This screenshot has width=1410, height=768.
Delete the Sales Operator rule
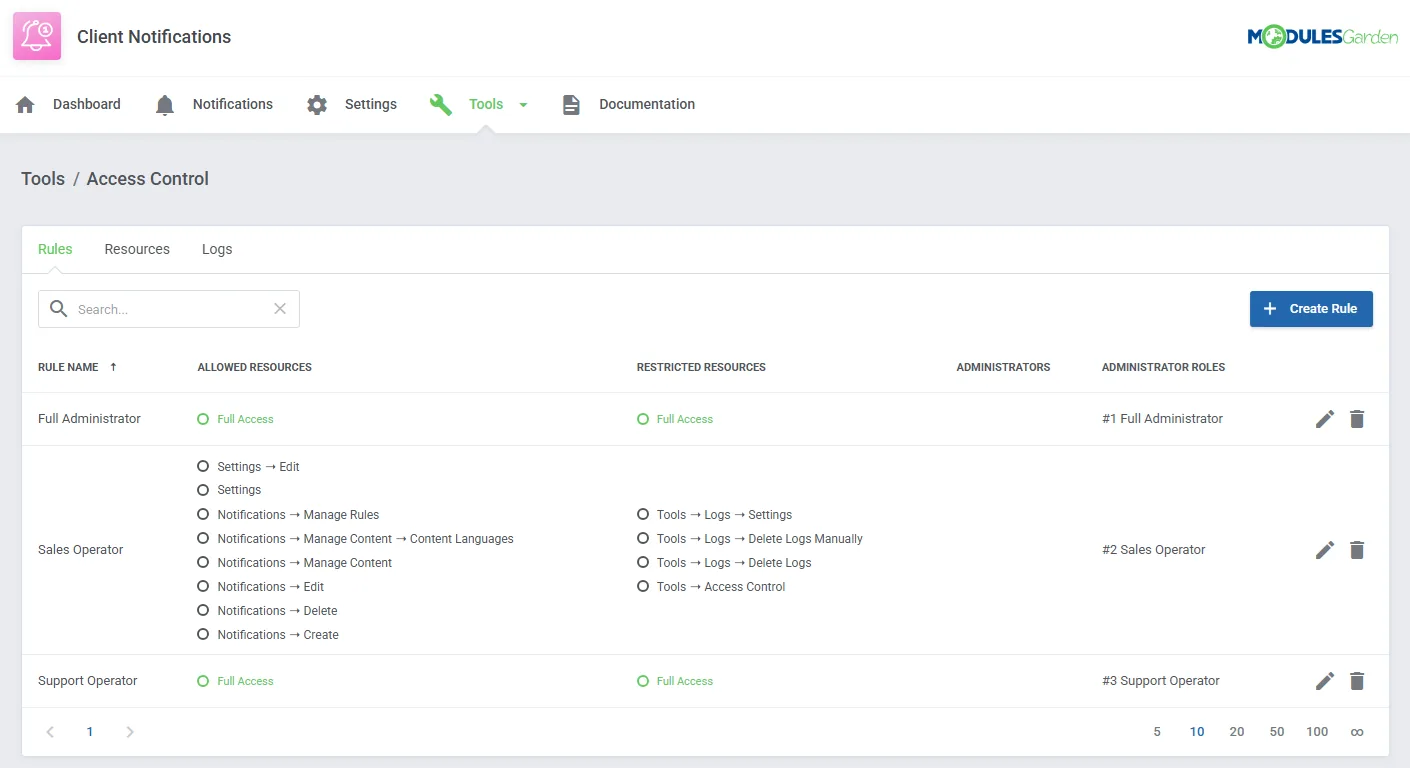click(1357, 550)
